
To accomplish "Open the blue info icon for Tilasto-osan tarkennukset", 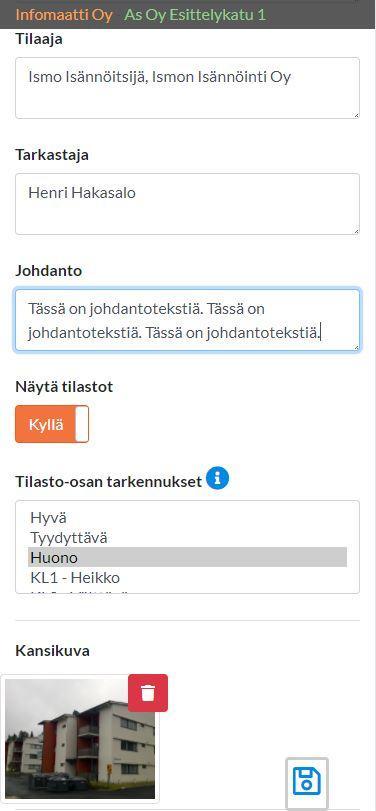I will click(217, 479).
